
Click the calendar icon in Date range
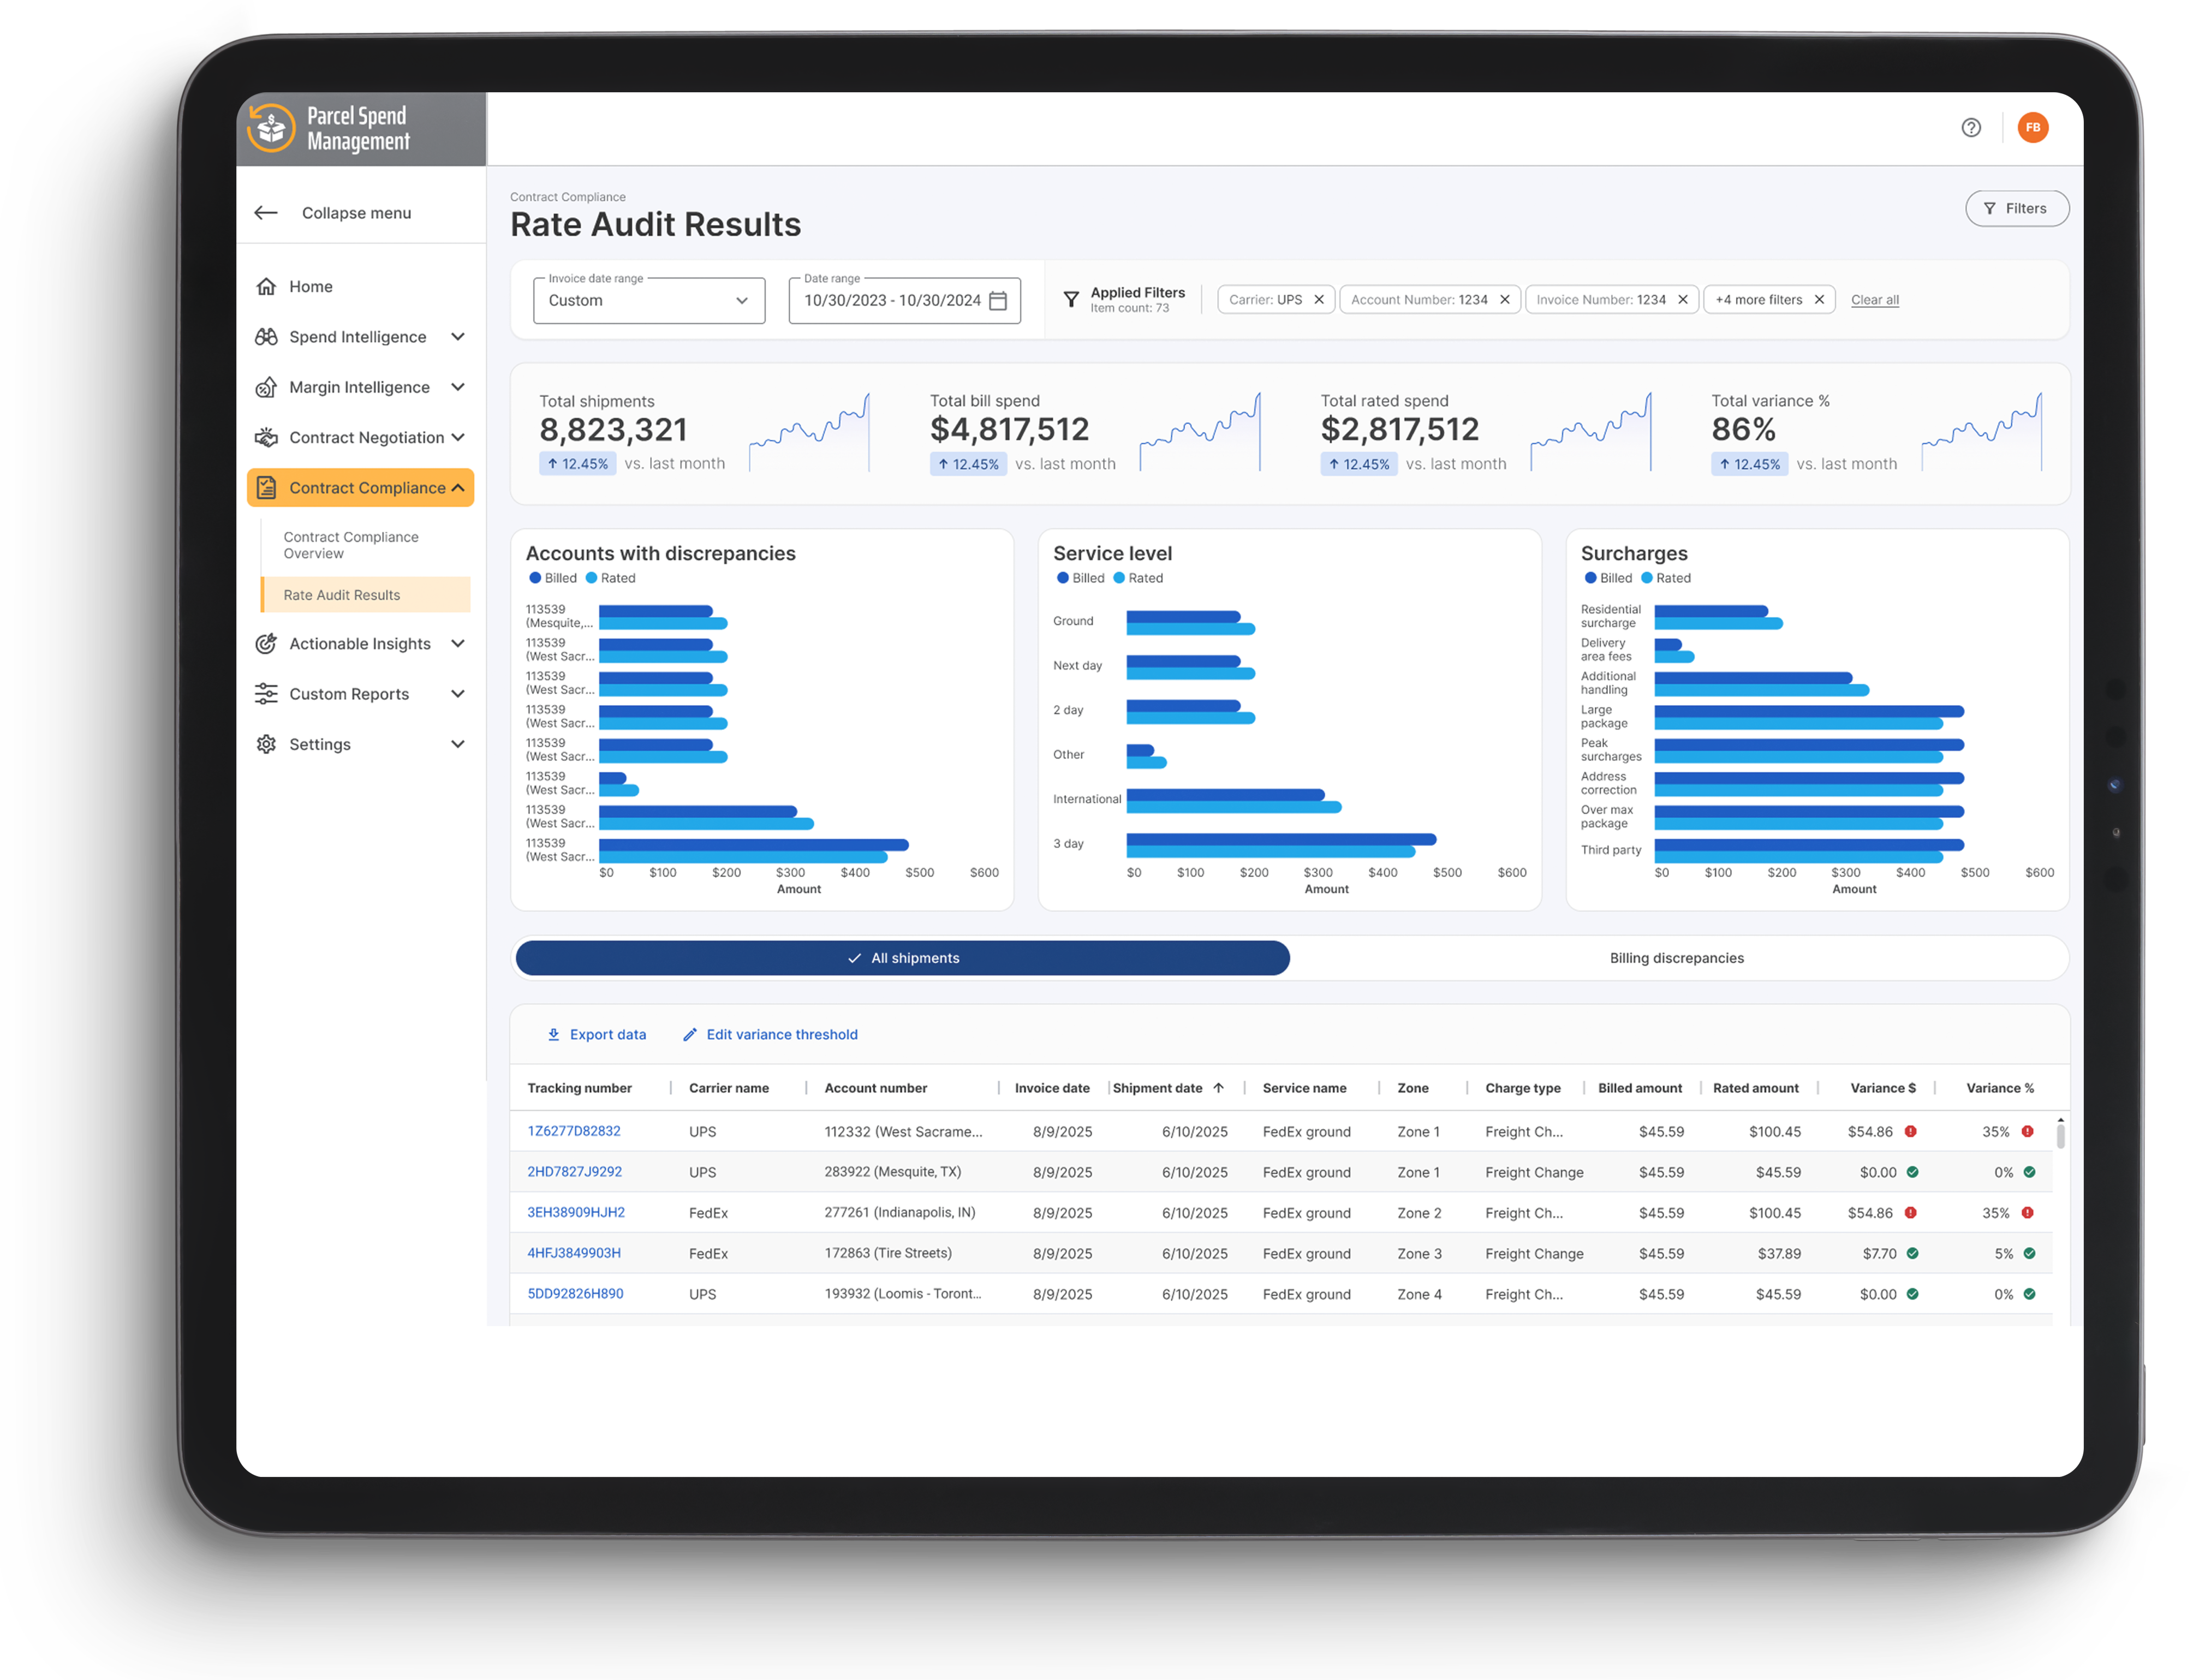[x=997, y=300]
